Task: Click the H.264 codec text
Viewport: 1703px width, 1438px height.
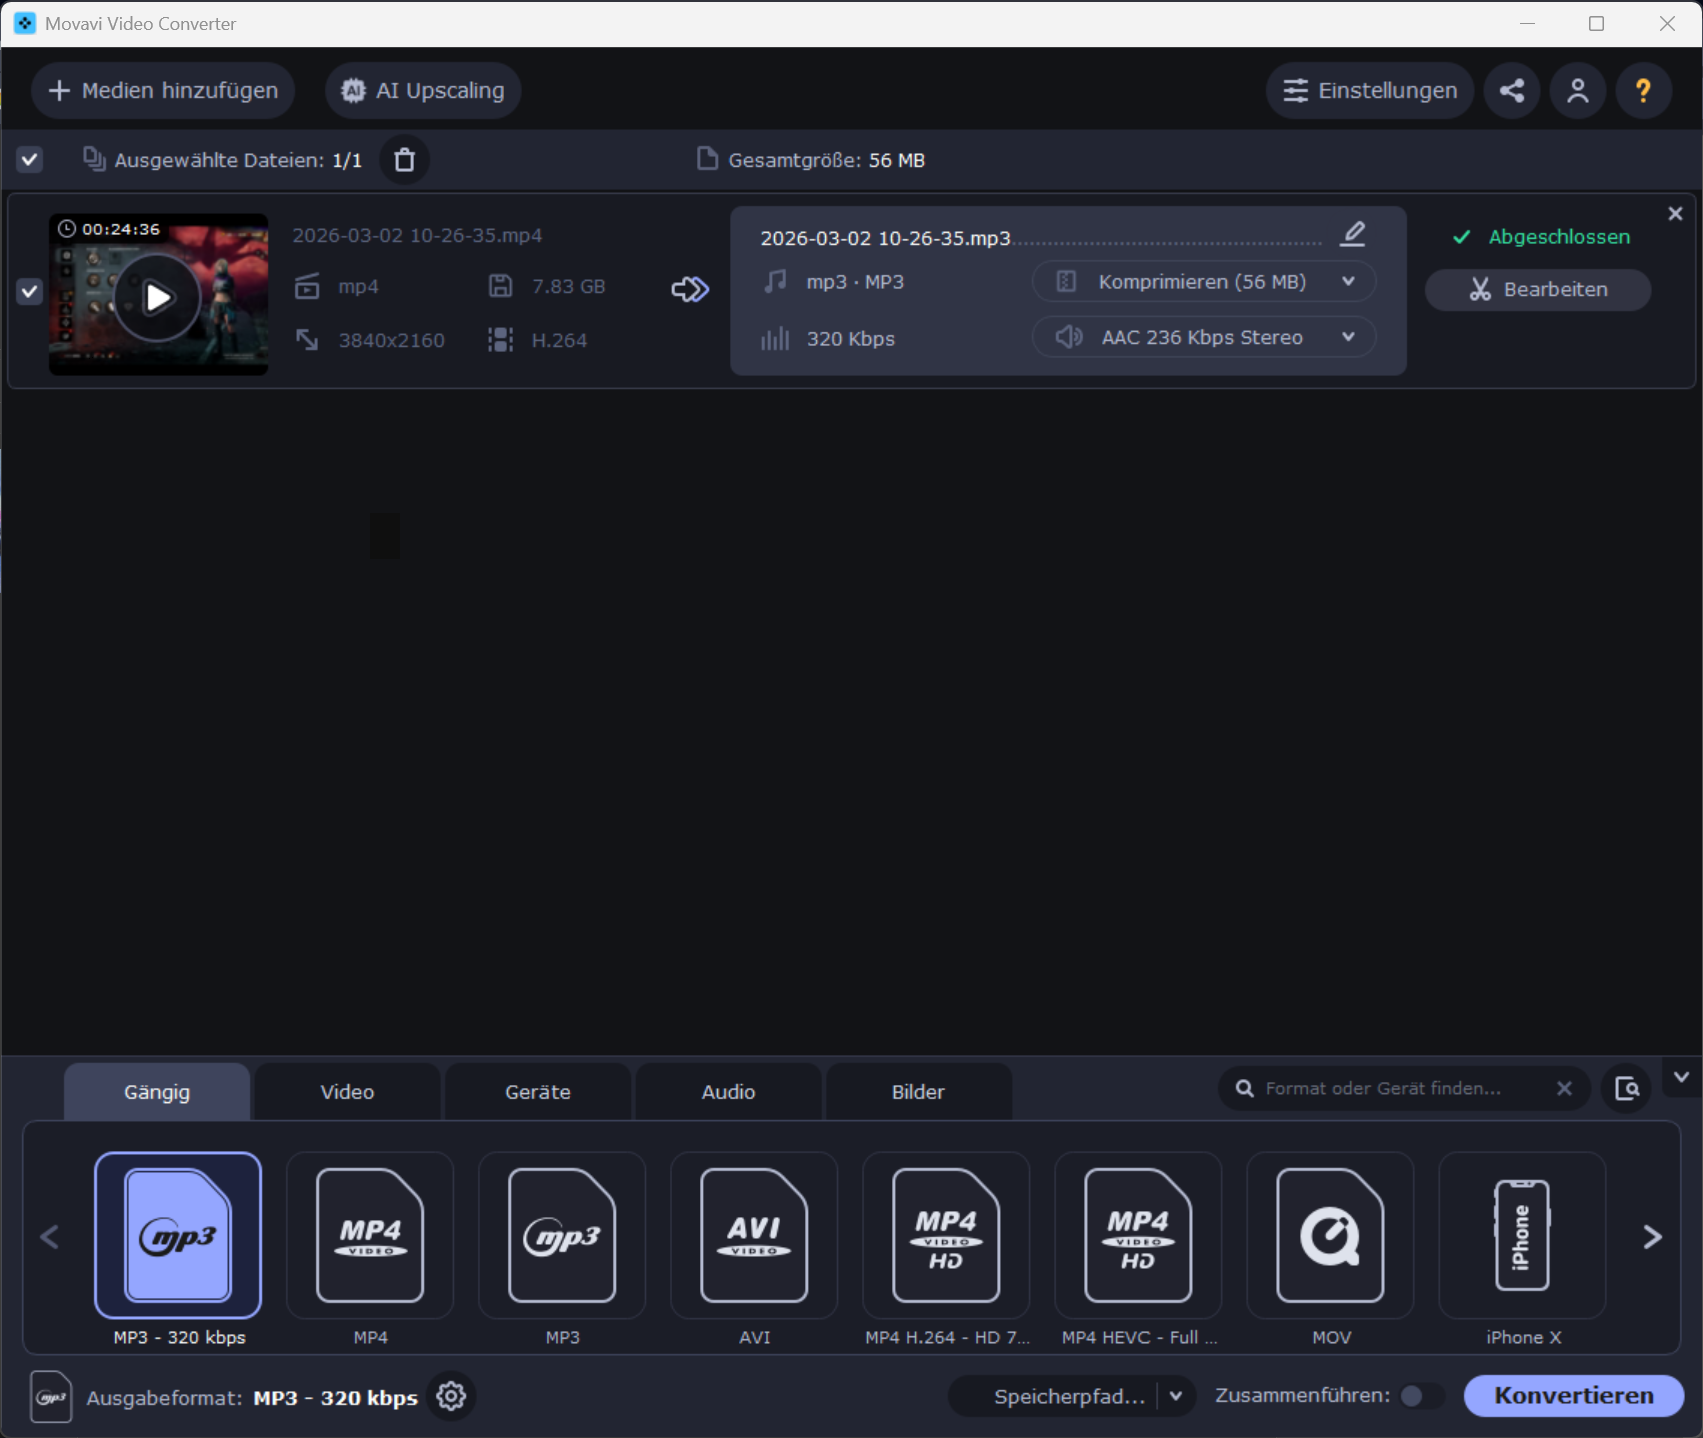Action: [559, 341]
